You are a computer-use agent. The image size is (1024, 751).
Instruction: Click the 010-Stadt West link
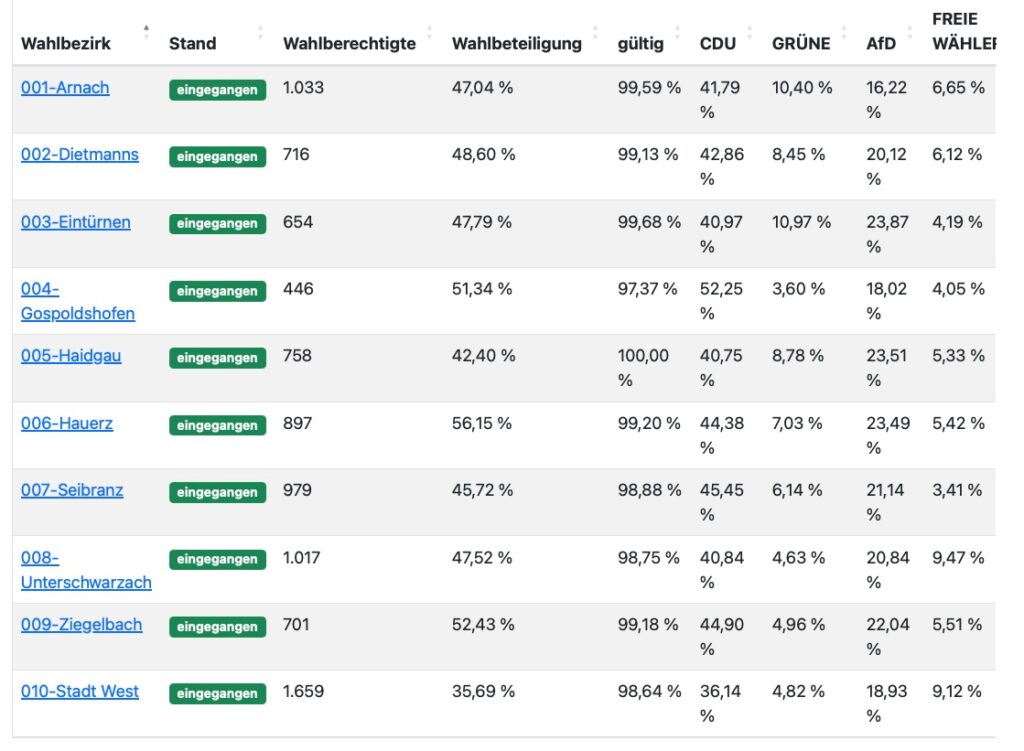(x=80, y=692)
